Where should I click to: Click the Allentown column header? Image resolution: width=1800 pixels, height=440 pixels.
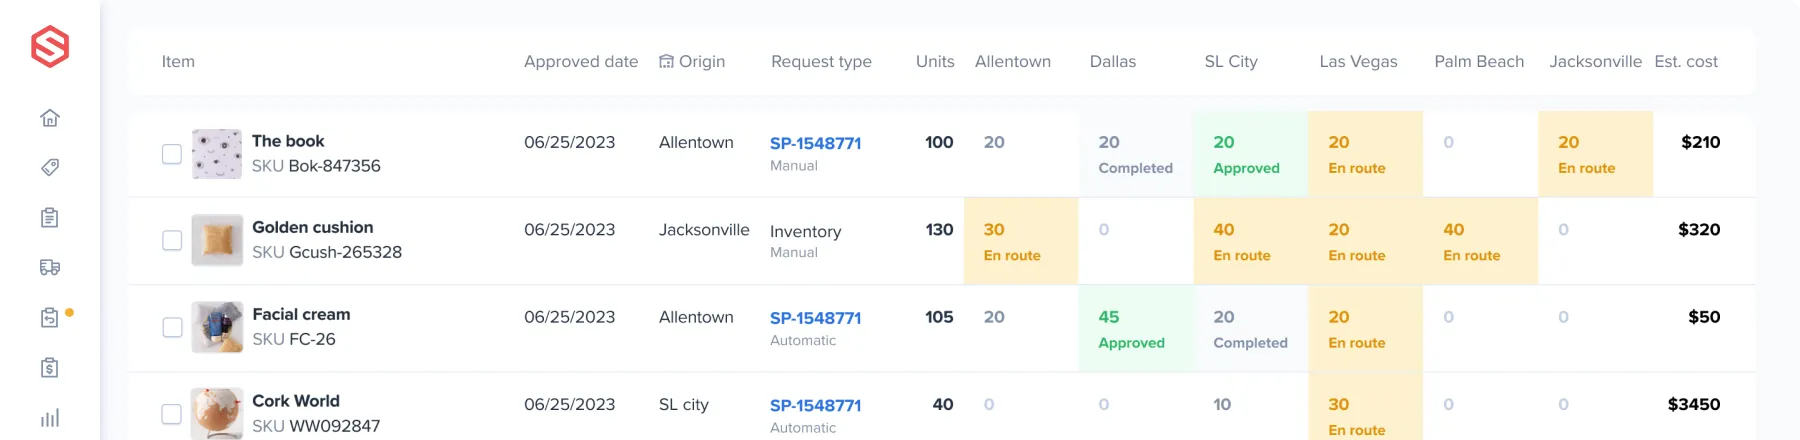pyautogui.click(x=1013, y=61)
